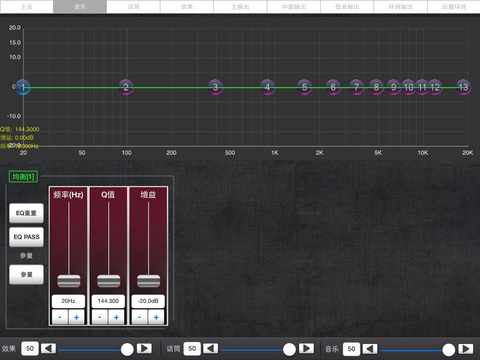Click the 20Hz frequency value field

coord(68,301)
